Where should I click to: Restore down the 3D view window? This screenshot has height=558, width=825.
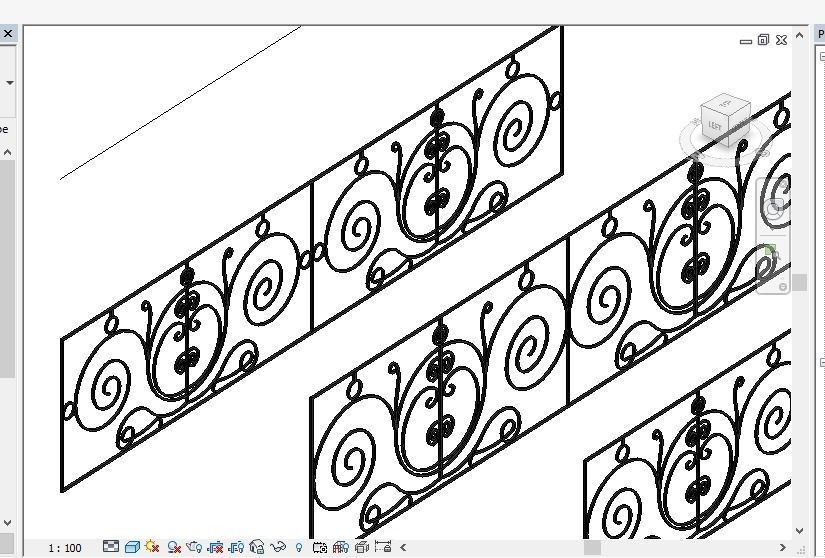pyautogui.click(x=763, y=39)
